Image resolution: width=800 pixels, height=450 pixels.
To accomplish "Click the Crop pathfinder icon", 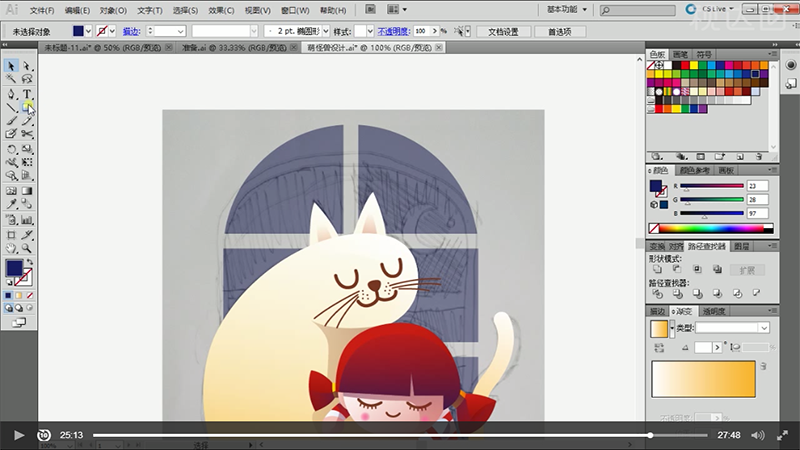I will (717, 293).
